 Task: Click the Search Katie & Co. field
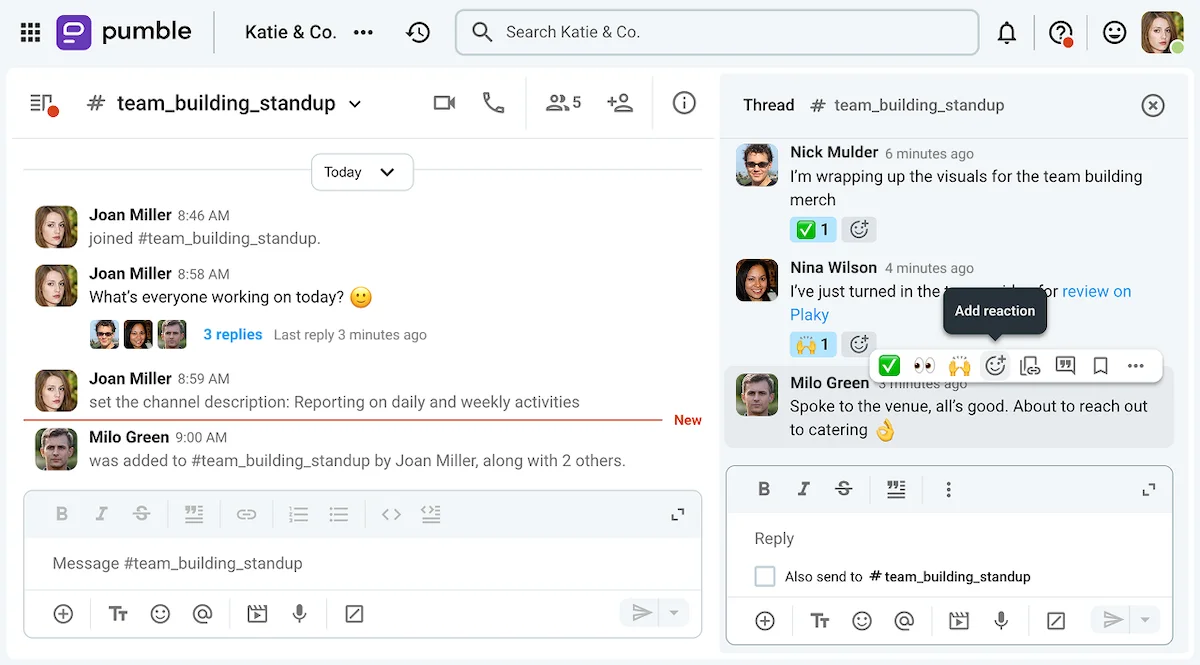coord(717,32)
